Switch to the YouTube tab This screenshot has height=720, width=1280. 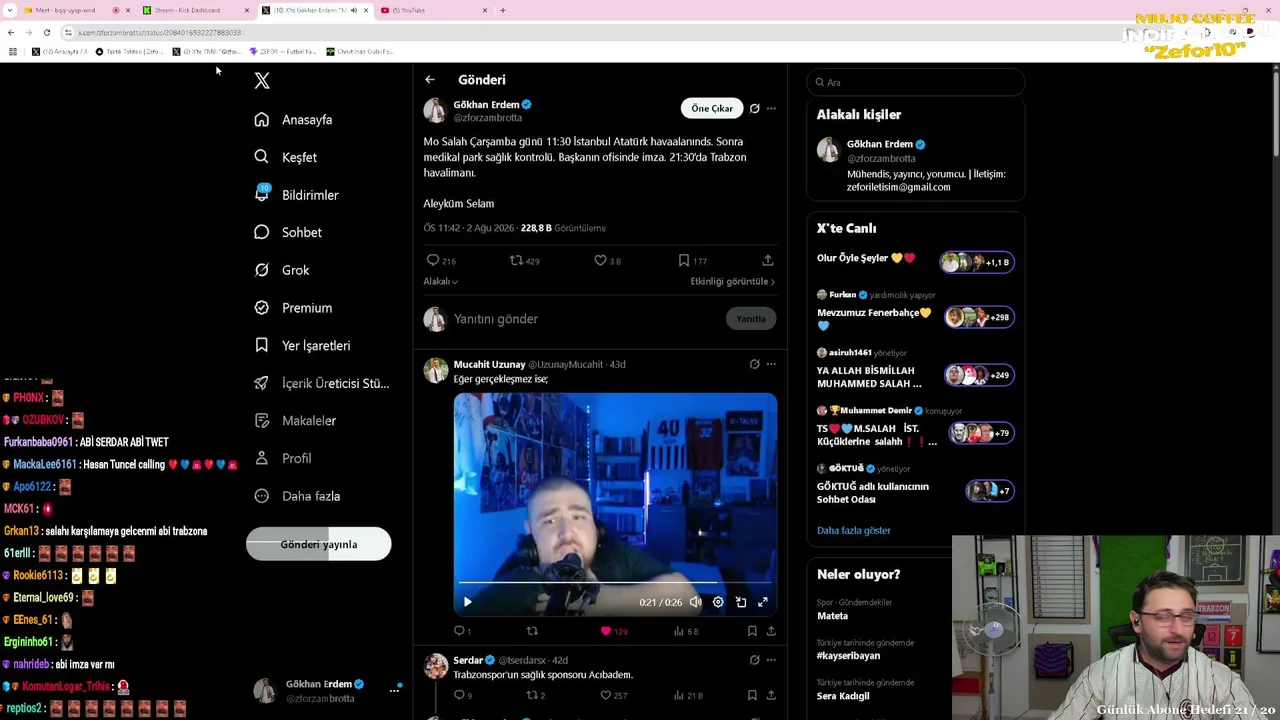pos(433,10)
